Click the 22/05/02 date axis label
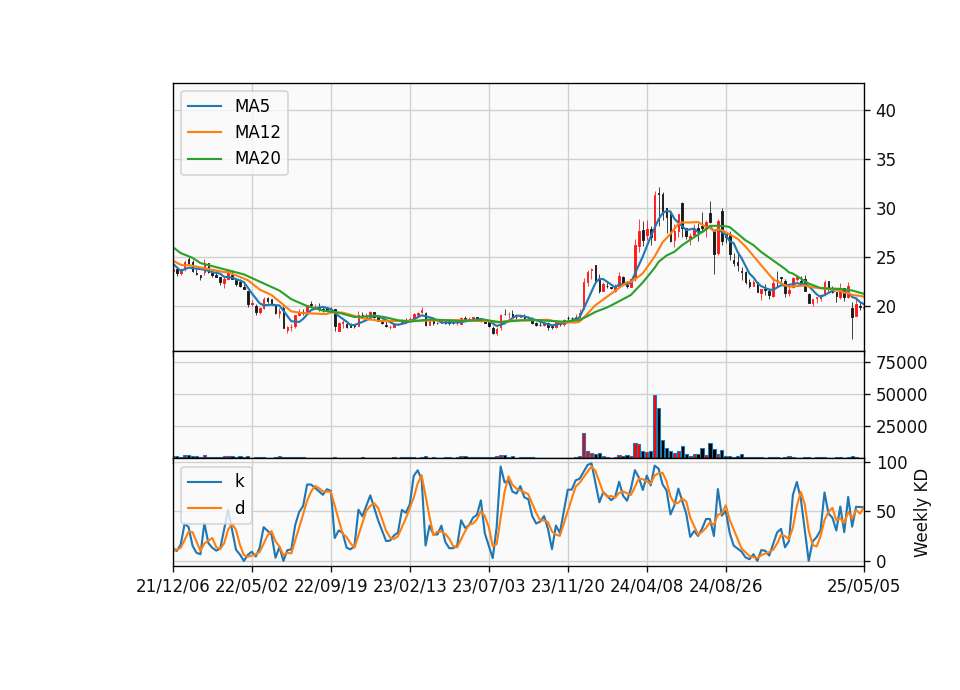The image size is (960, 690). (252, 586)
